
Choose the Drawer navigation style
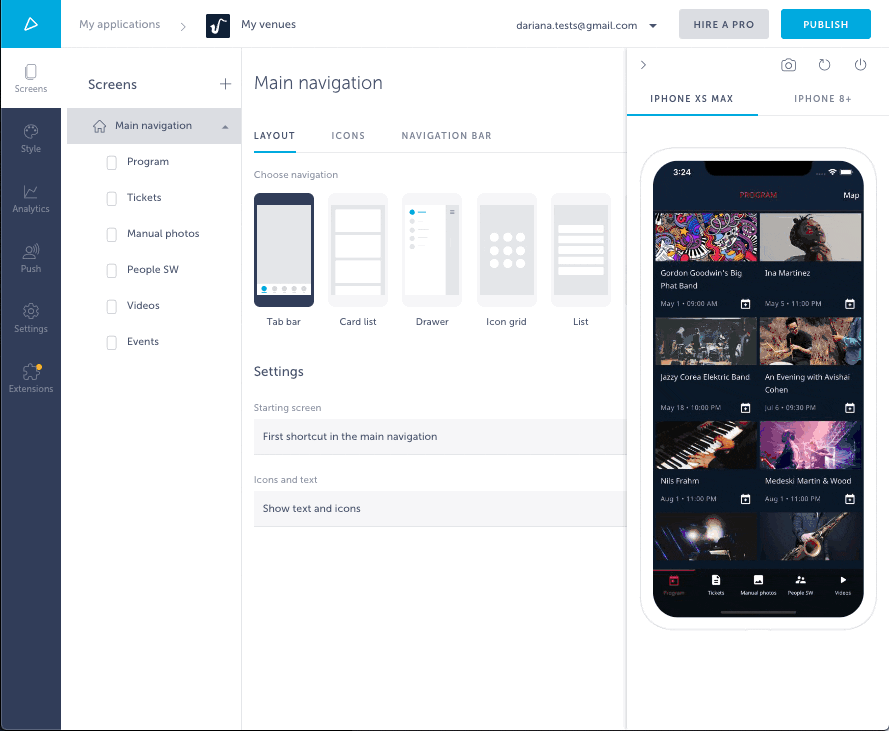[431, 250]
